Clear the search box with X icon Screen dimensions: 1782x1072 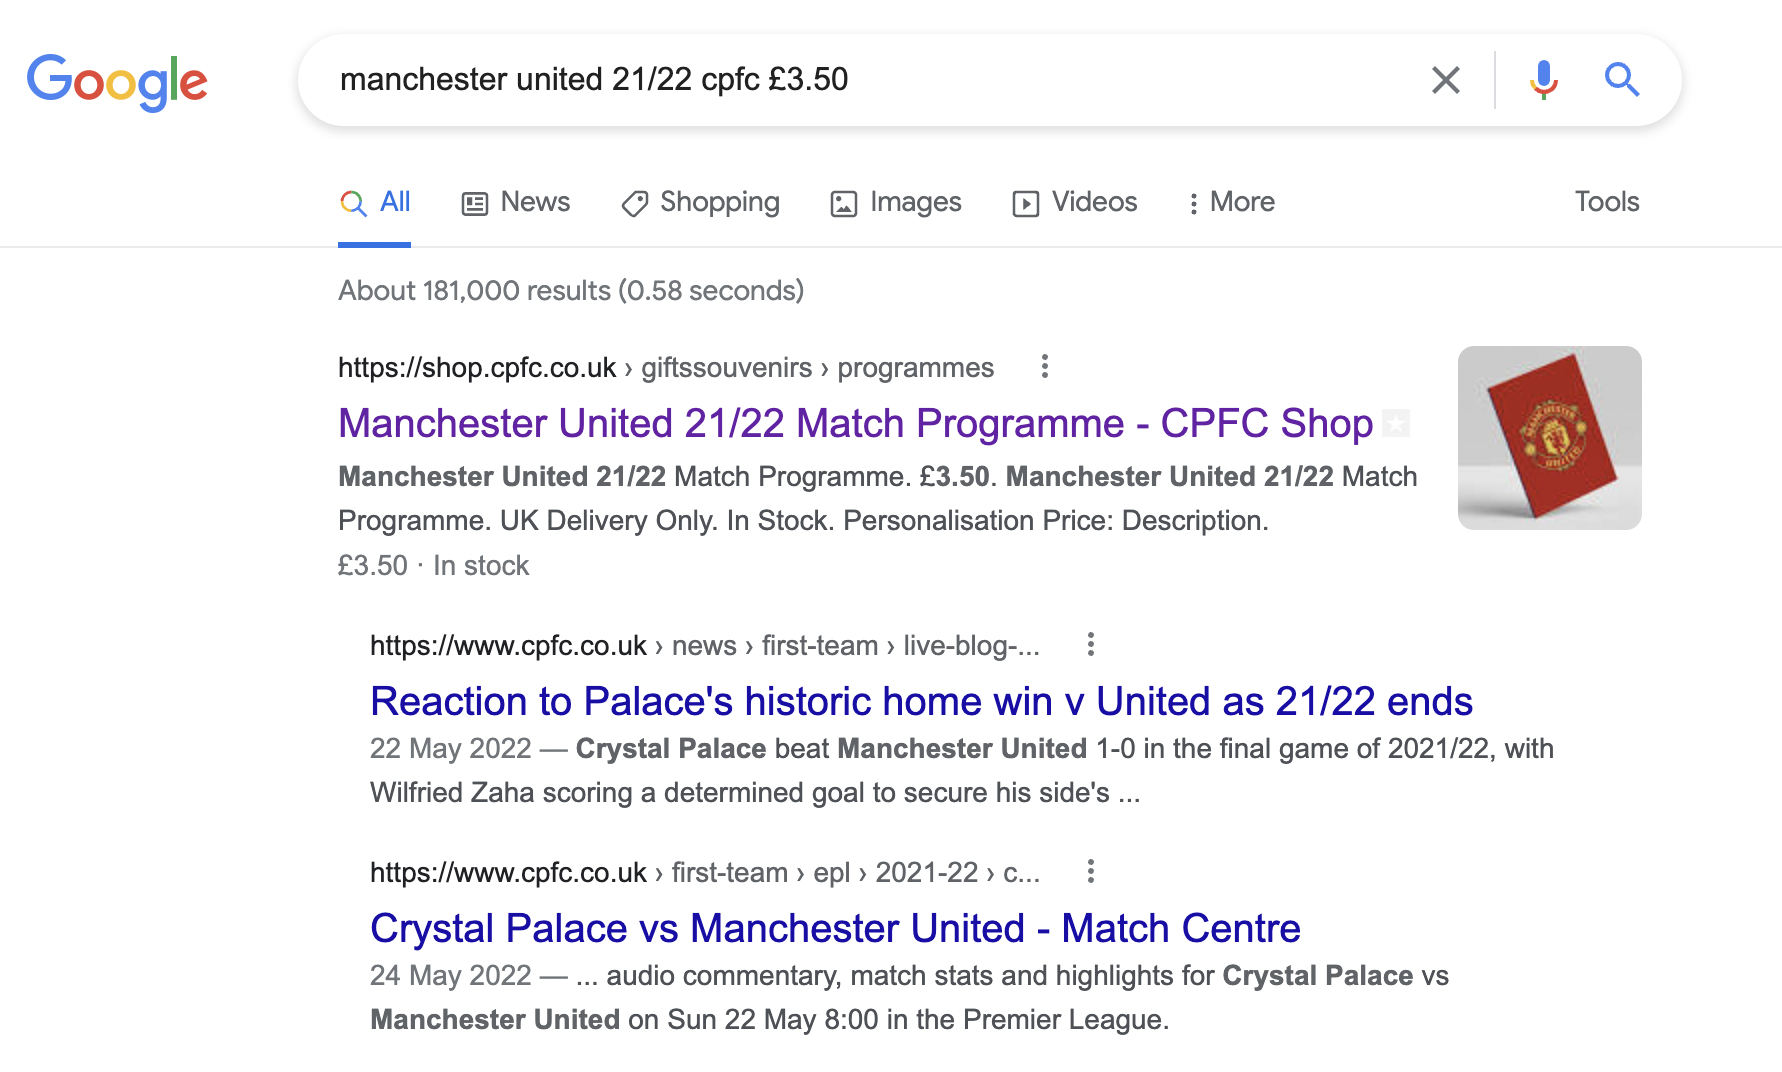point(1445,80)
